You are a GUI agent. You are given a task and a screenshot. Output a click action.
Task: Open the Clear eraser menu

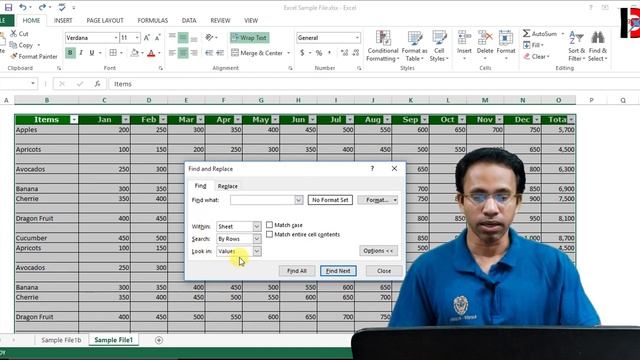tap(536, 56)
